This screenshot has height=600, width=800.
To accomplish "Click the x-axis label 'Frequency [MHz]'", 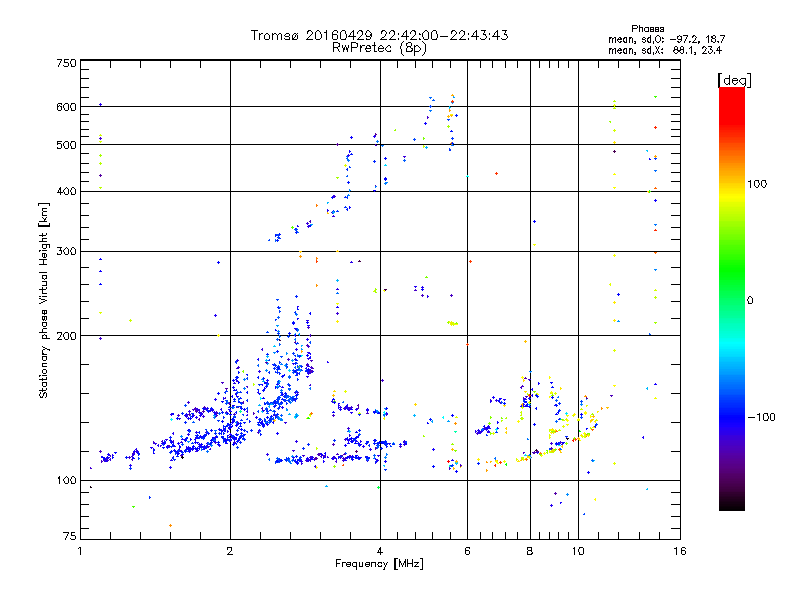I will tap(379, 564).
